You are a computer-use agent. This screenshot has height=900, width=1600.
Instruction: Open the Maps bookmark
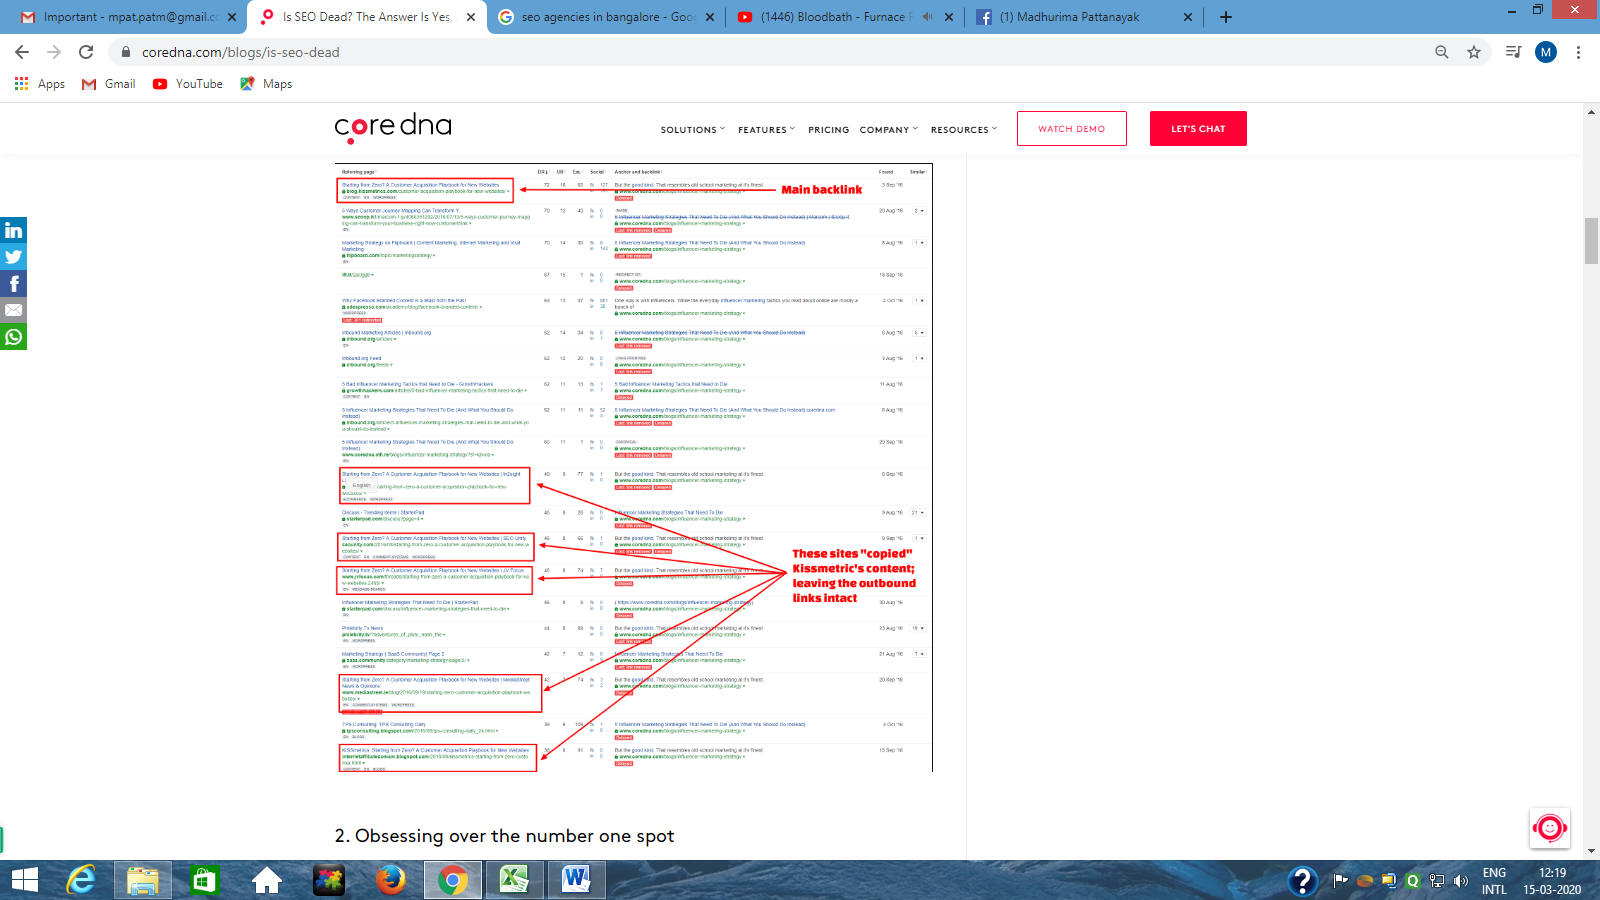(x=266, y=84)
